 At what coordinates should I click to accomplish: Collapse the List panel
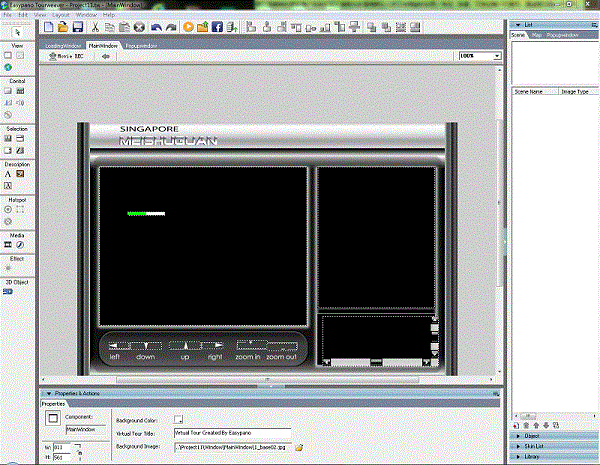[518, 25]
